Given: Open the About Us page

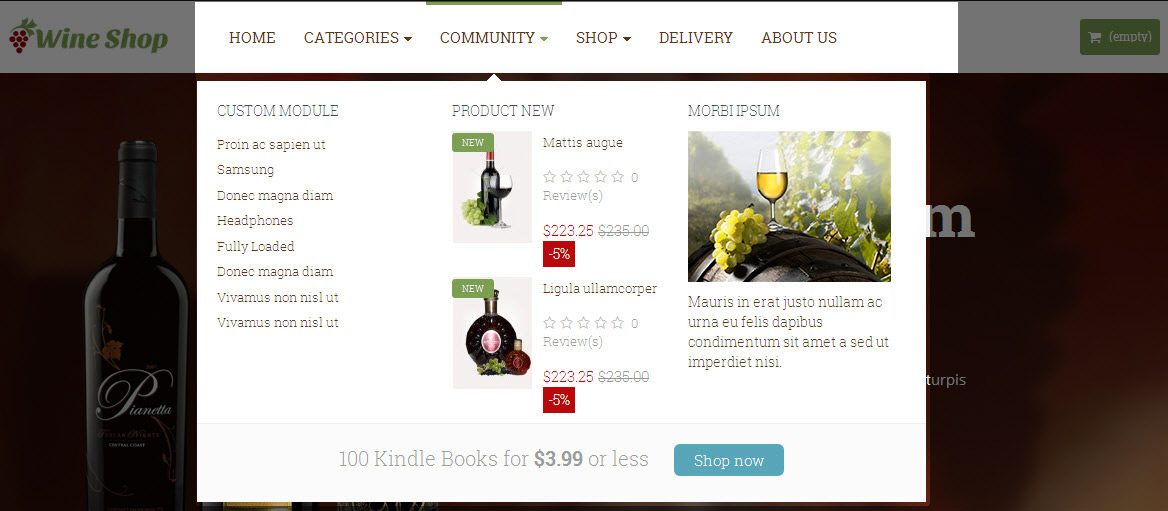Looking at the screenshot, I should 799,37.
